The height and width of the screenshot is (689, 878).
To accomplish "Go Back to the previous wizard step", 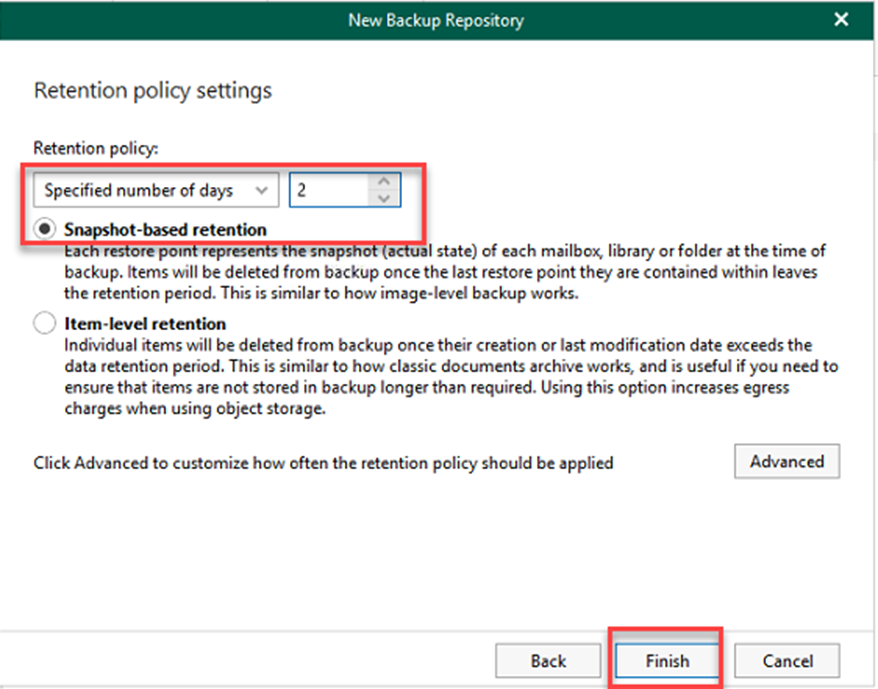I will pos(548,661).
